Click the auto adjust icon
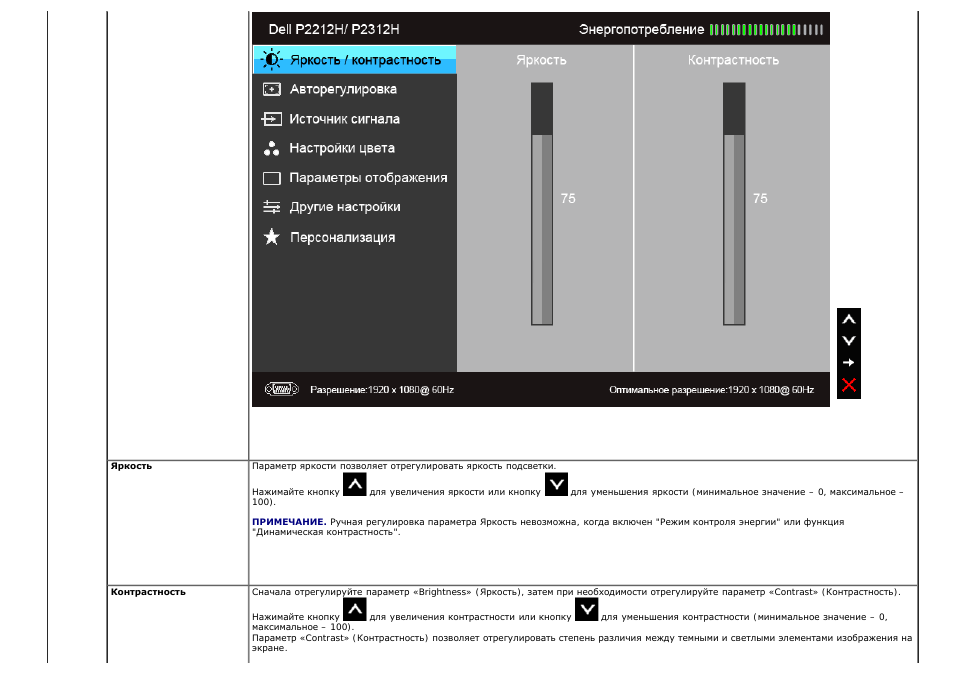 tap(271, 89)
